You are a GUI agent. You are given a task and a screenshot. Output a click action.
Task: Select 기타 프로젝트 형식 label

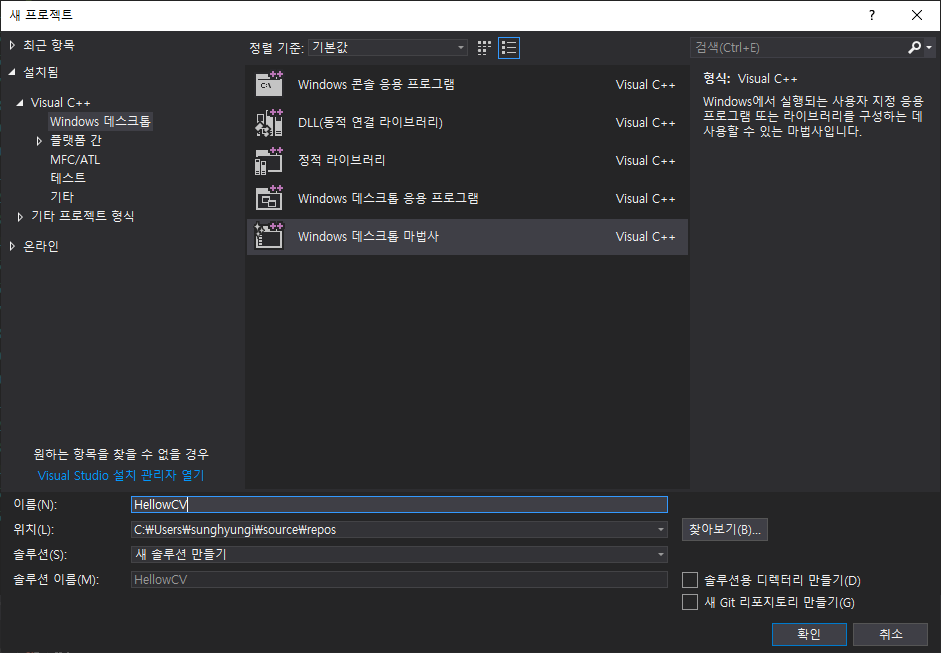click(83, 216)
